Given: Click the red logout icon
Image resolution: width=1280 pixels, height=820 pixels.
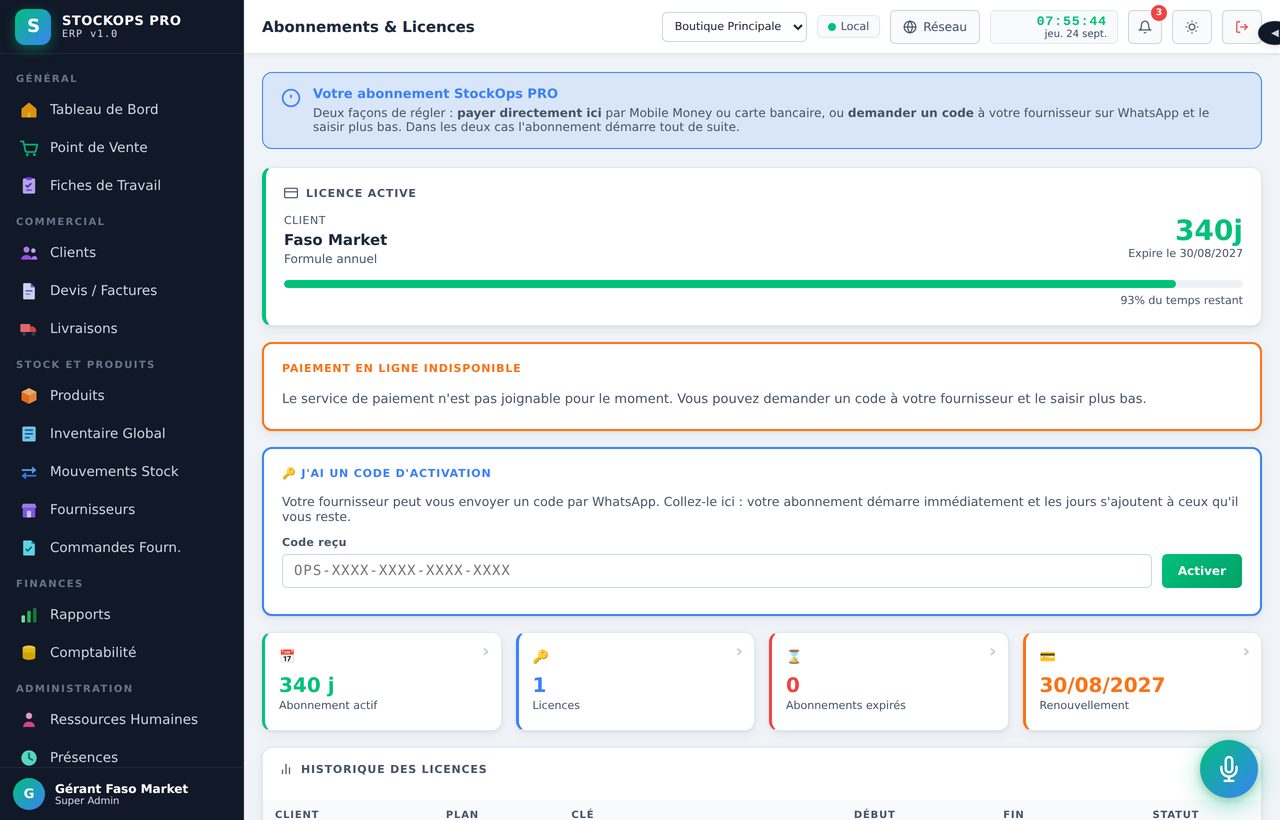Looking at the screenshot, I should (1242, 27).
